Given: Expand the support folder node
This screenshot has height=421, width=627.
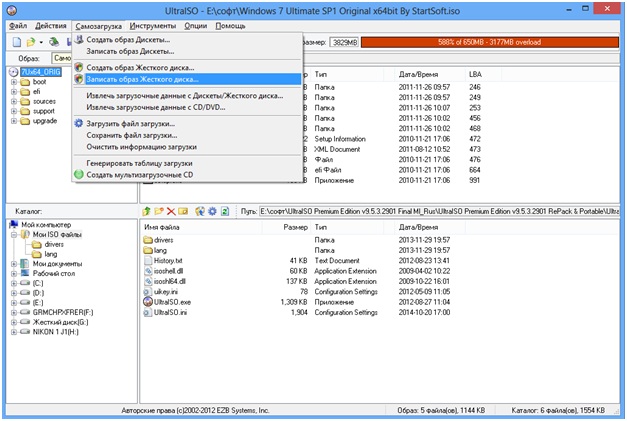Looking at the screenshot, I should click(x=14, y=111).
